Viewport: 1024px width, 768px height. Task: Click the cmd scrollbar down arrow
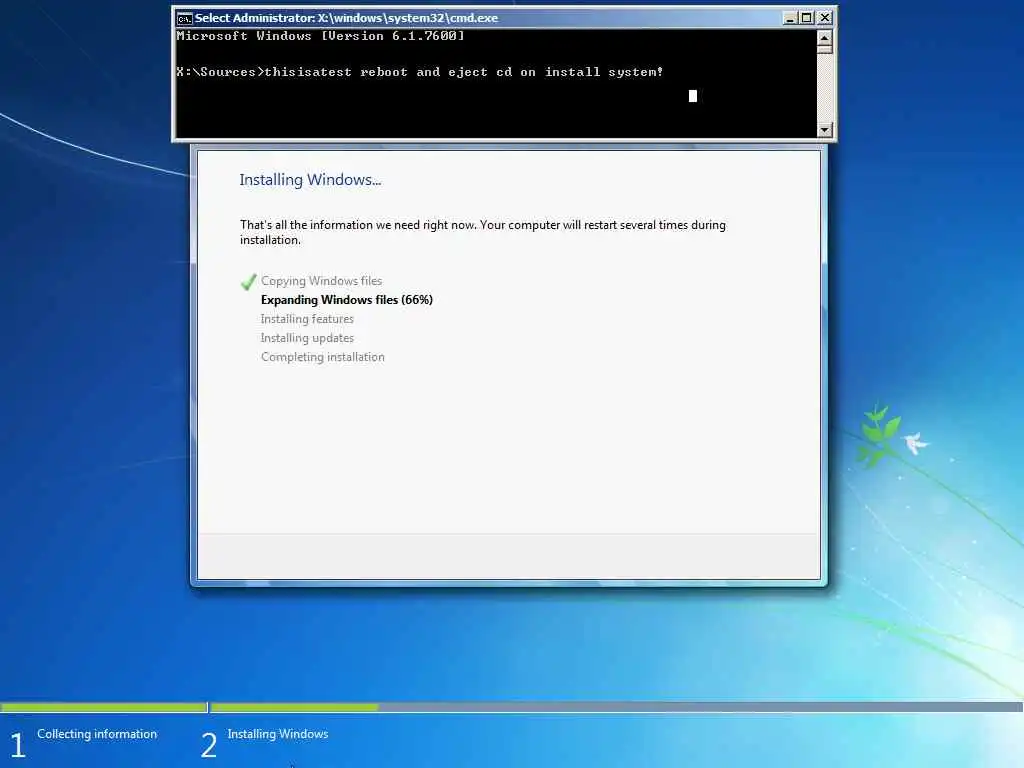824,129
